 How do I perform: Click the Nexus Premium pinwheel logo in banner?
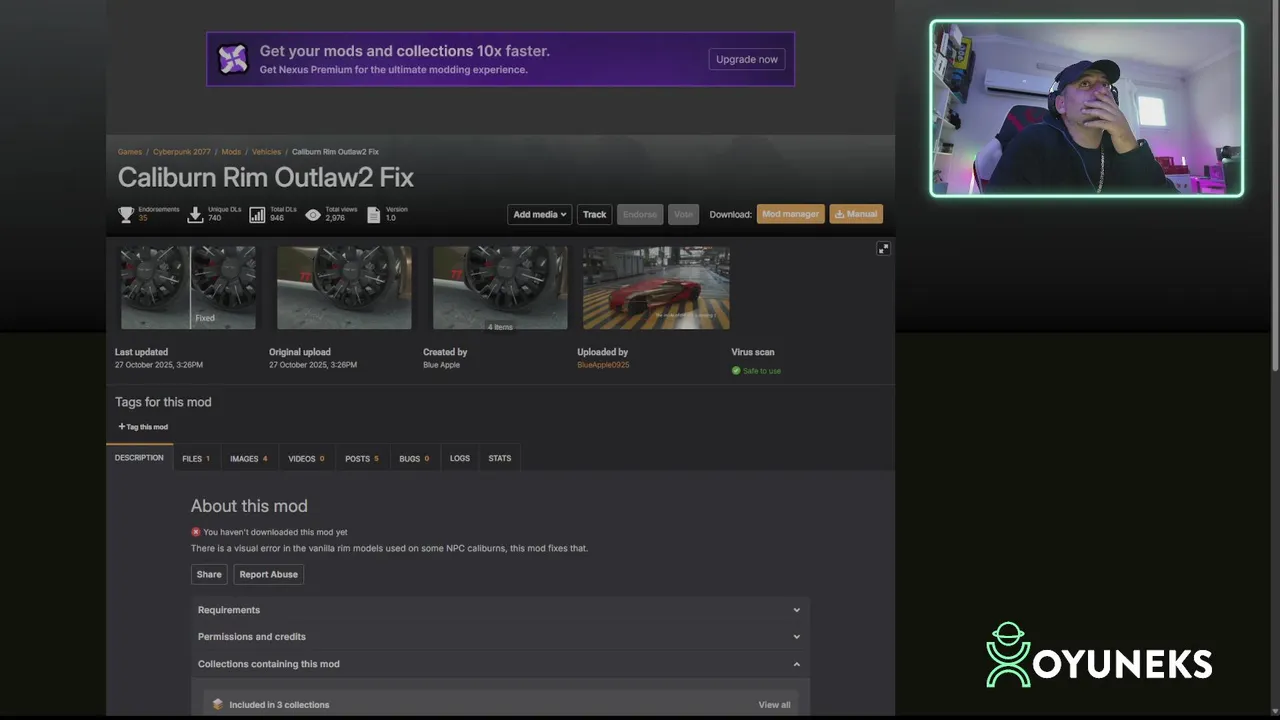click(x=233, y=59)
